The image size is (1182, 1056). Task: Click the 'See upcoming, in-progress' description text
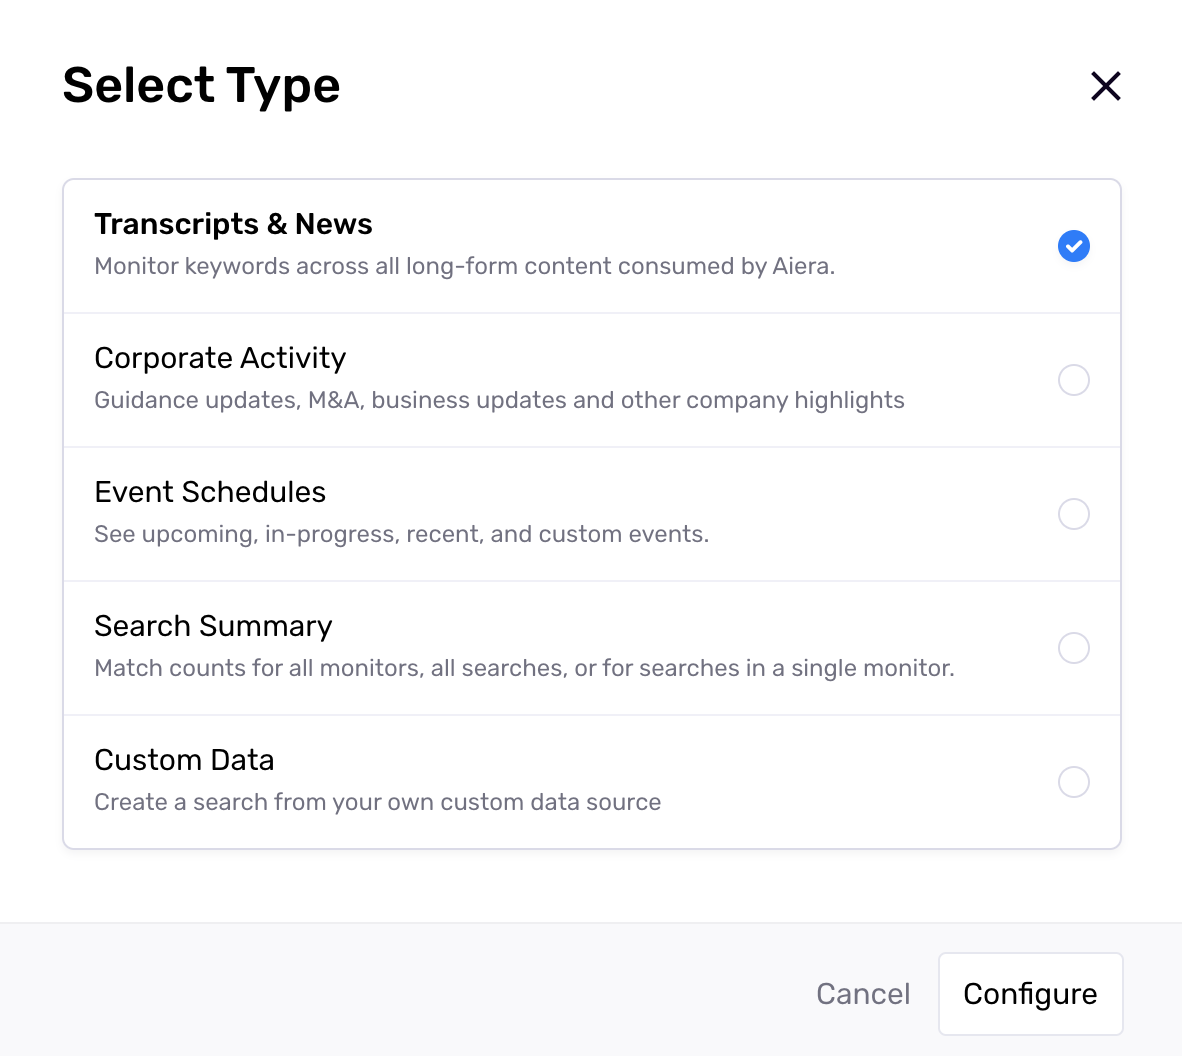(x=401, y=534)
